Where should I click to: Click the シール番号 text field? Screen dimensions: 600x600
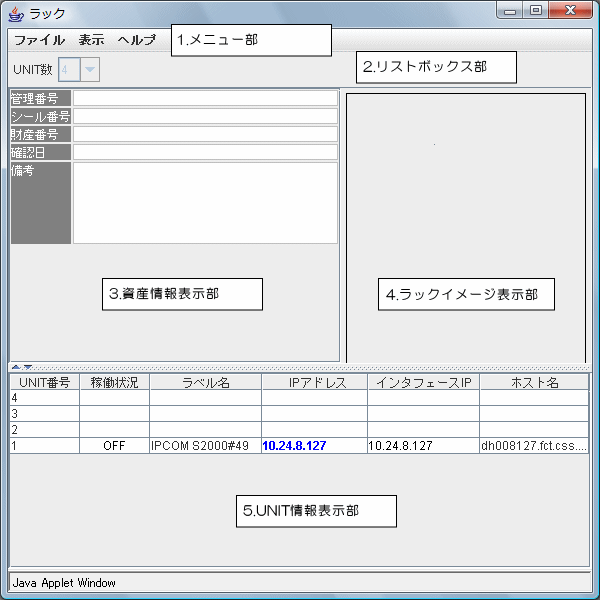click(205, 116)
